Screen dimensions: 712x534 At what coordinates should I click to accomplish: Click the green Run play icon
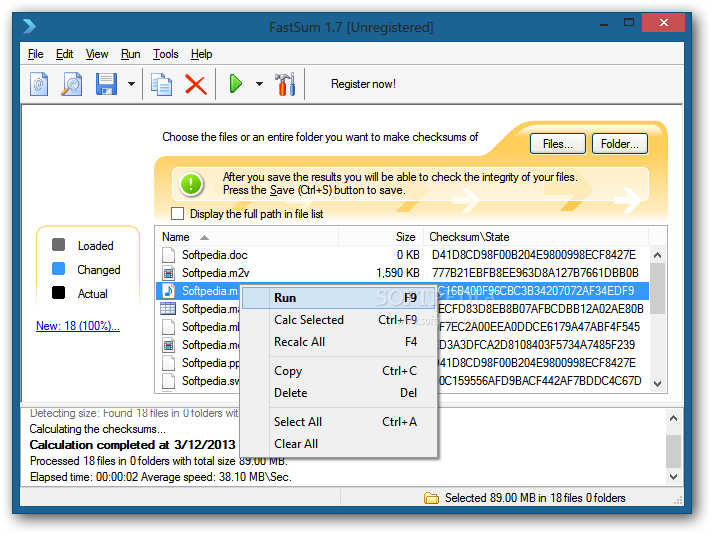click(236, 84)
